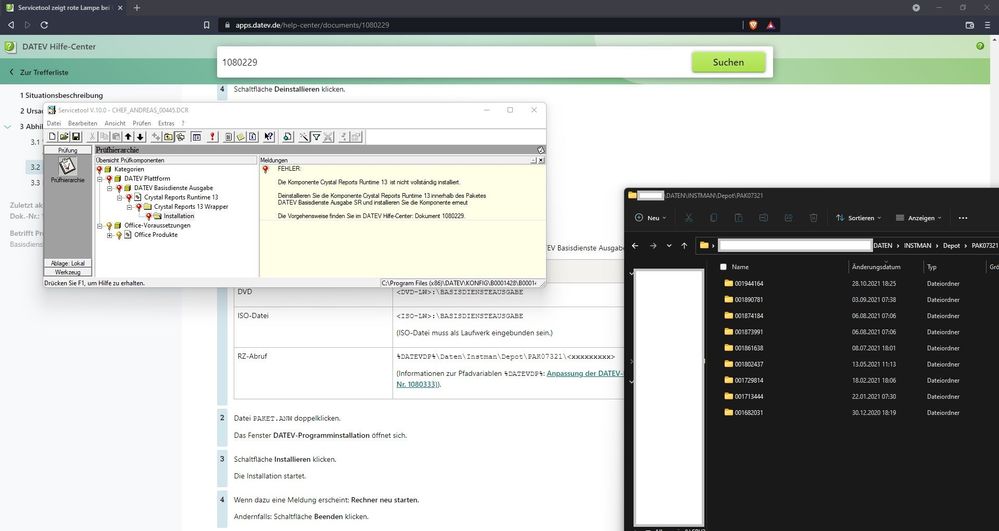Open a new browser tab with plus
The width and height of the screenshot is (999, 531).
(x=136, y=8)
